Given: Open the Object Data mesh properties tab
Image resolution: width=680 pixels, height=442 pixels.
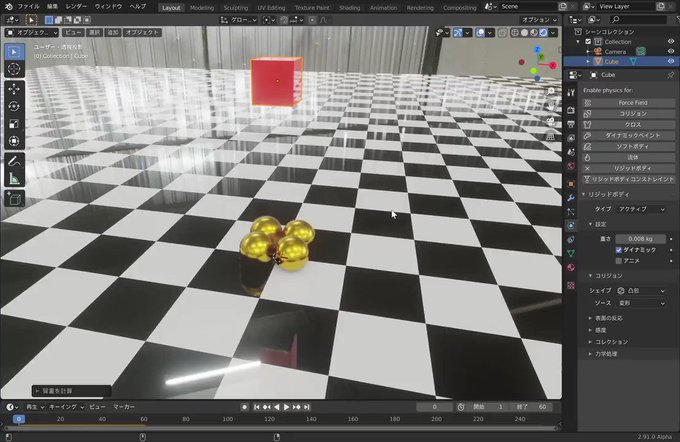Looking at the screenshot, I should [571, 253].
